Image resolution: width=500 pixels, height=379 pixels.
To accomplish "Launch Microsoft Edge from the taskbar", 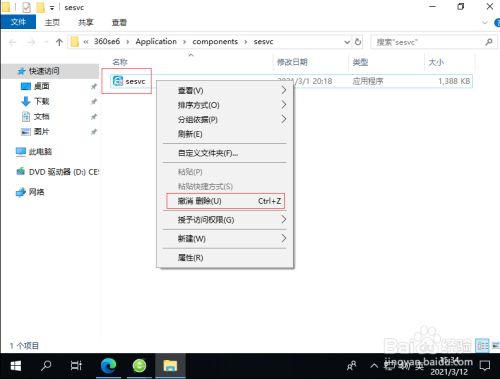I will [109, 366].
